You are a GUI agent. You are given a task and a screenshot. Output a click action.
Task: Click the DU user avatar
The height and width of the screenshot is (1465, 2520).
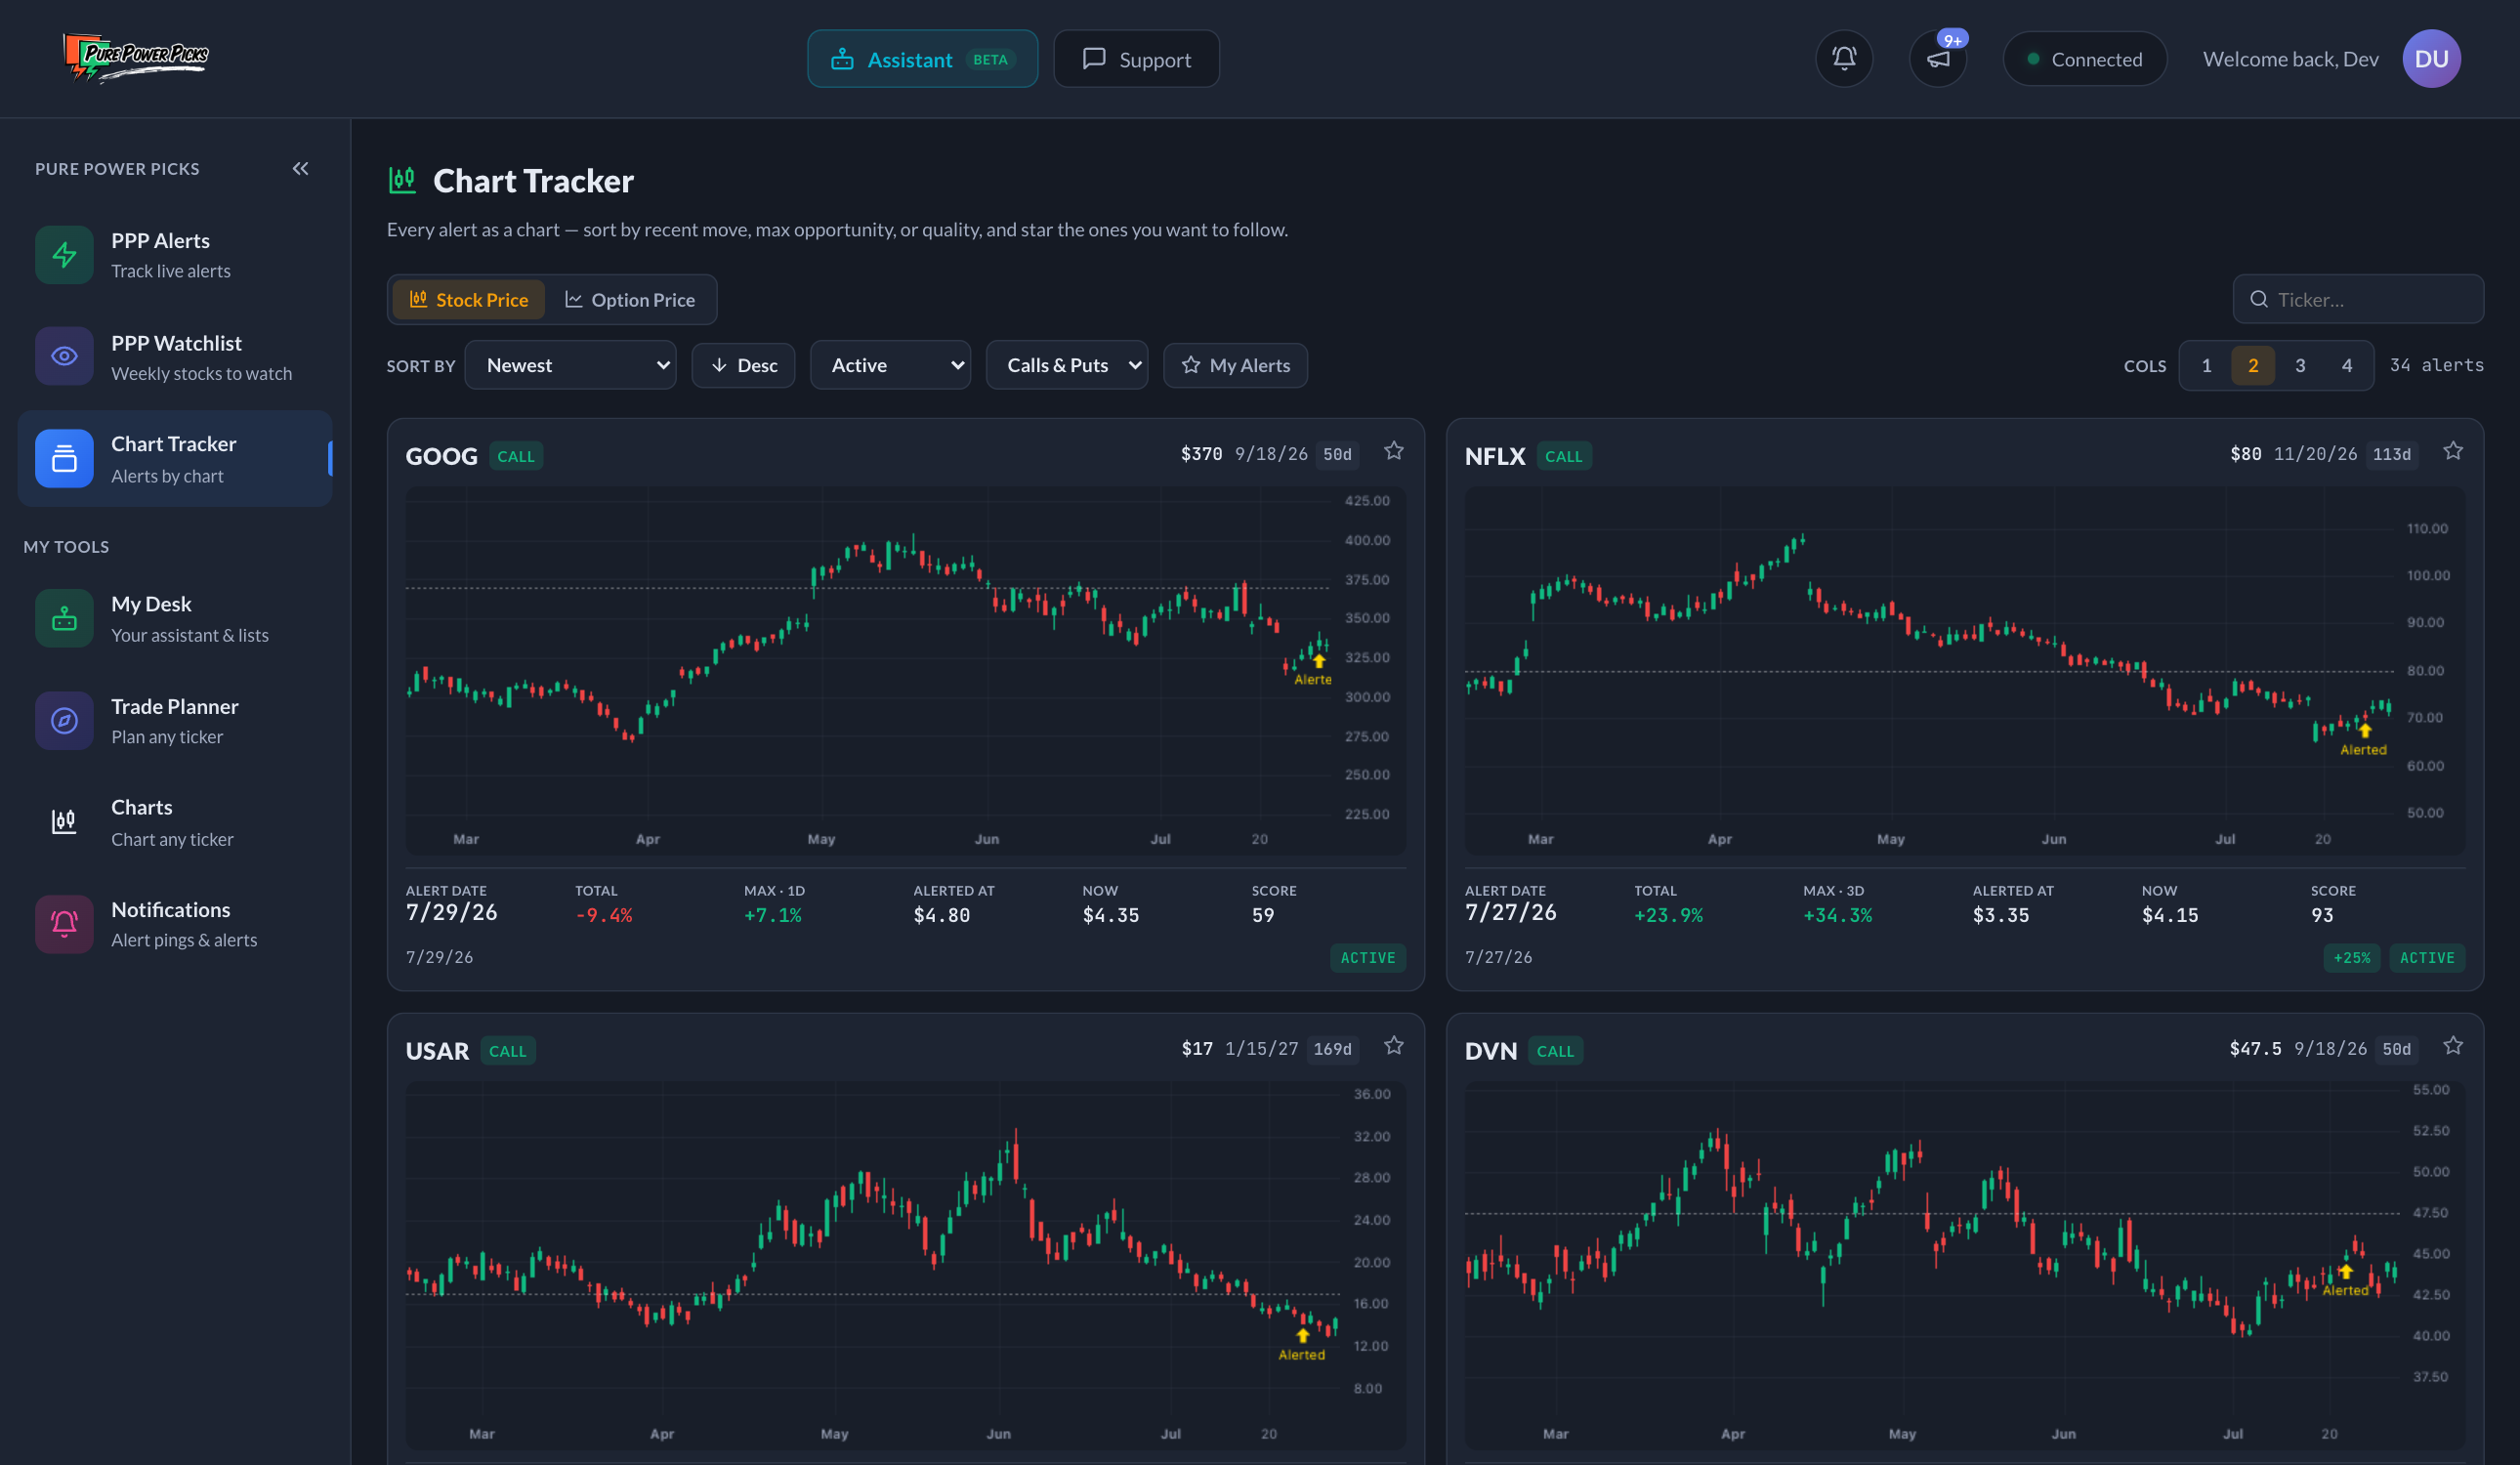pyautogui.click(x=2431, y=59)
